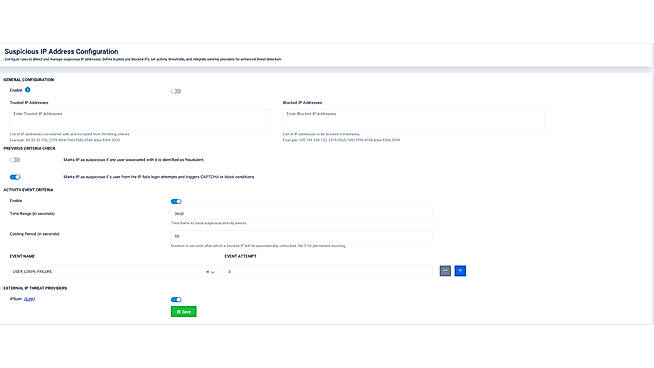Click the green Save button
Screen dimensions: 654x368
click(184, 312)
